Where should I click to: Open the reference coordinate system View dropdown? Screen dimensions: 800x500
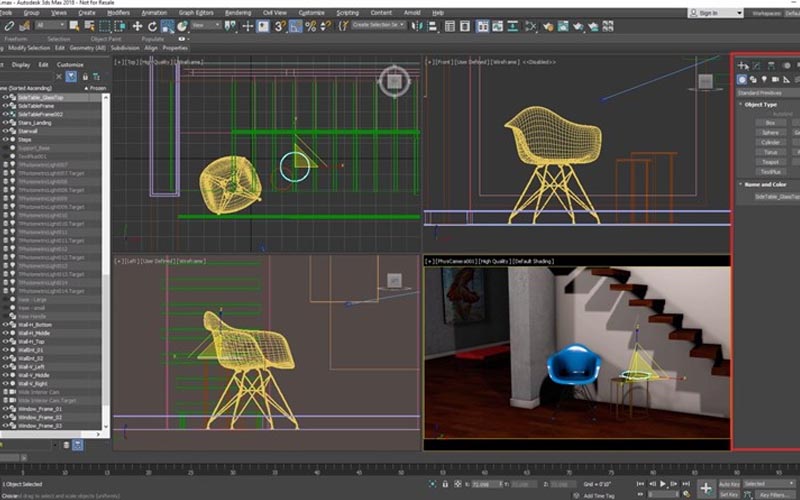206,24
